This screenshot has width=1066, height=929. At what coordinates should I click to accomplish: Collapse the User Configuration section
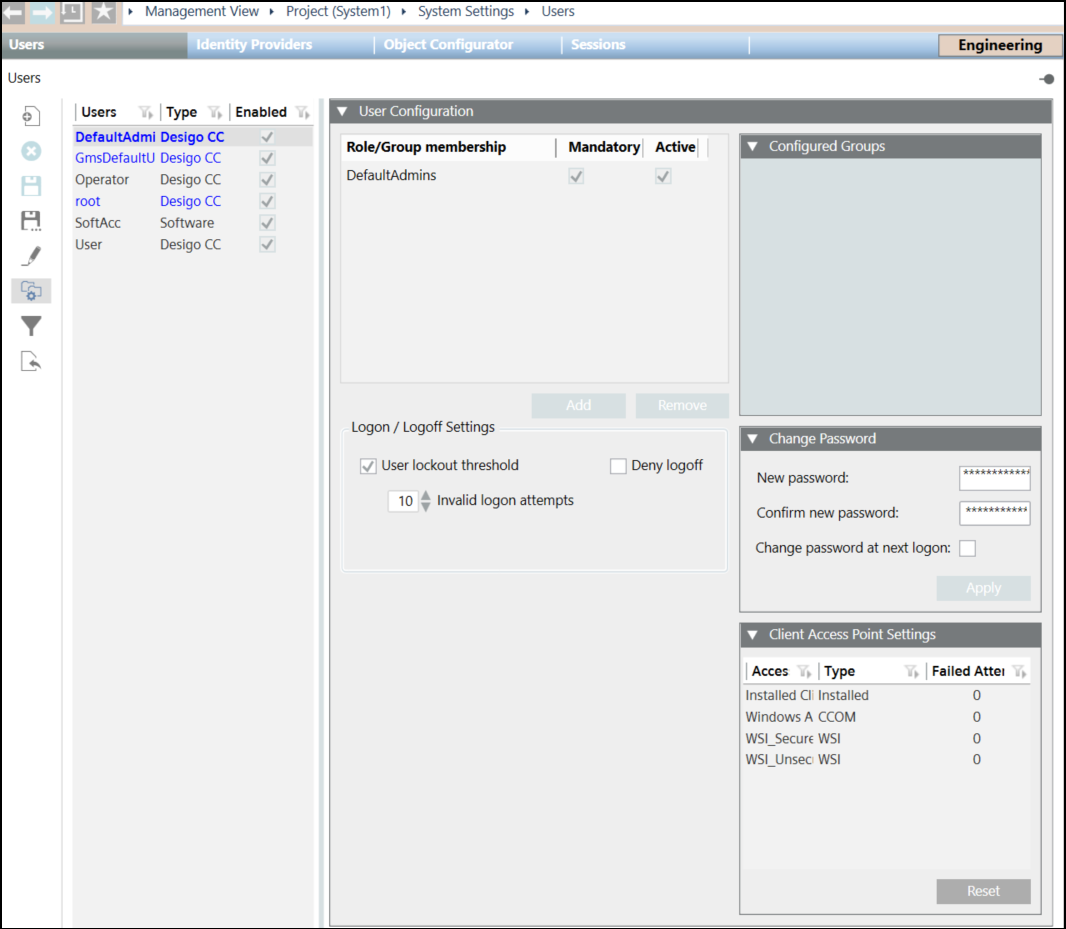pos(342,111)
